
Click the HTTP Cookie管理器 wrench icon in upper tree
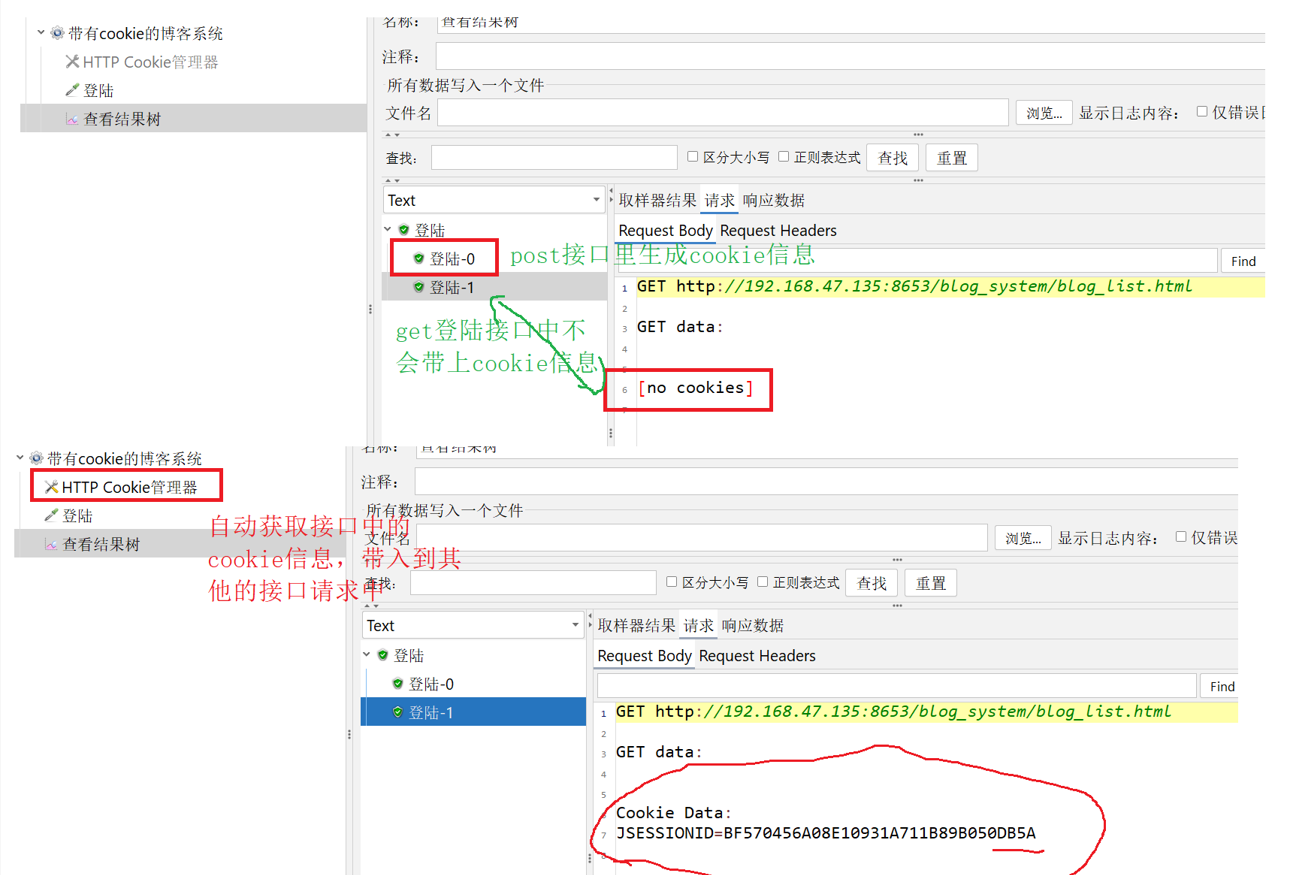pos(72,61)
